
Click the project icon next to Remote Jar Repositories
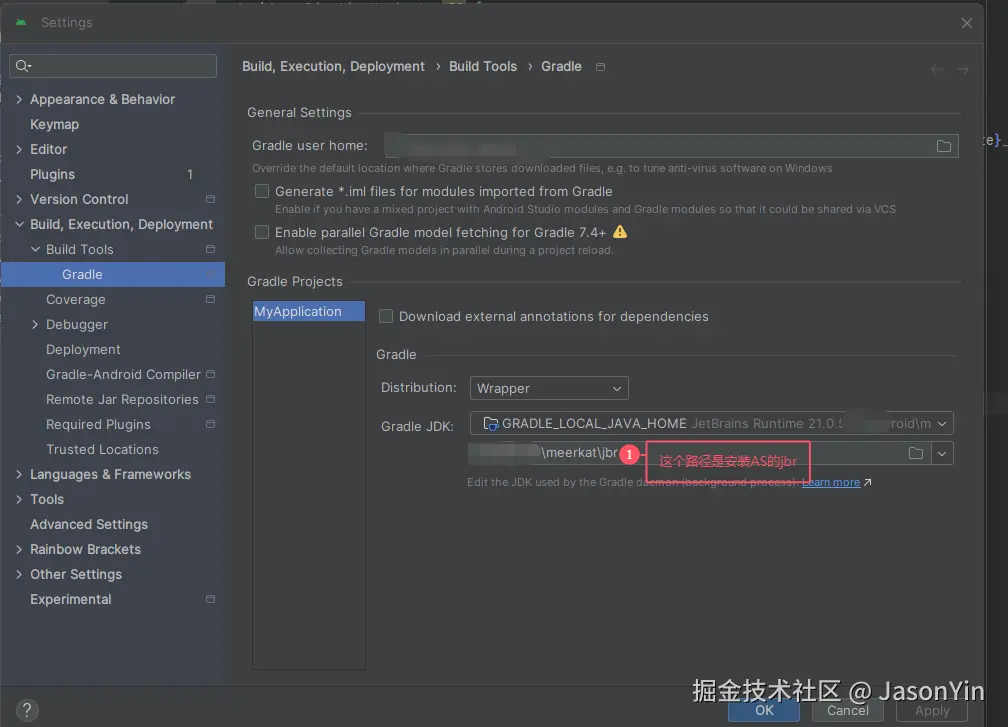point(210,399)
